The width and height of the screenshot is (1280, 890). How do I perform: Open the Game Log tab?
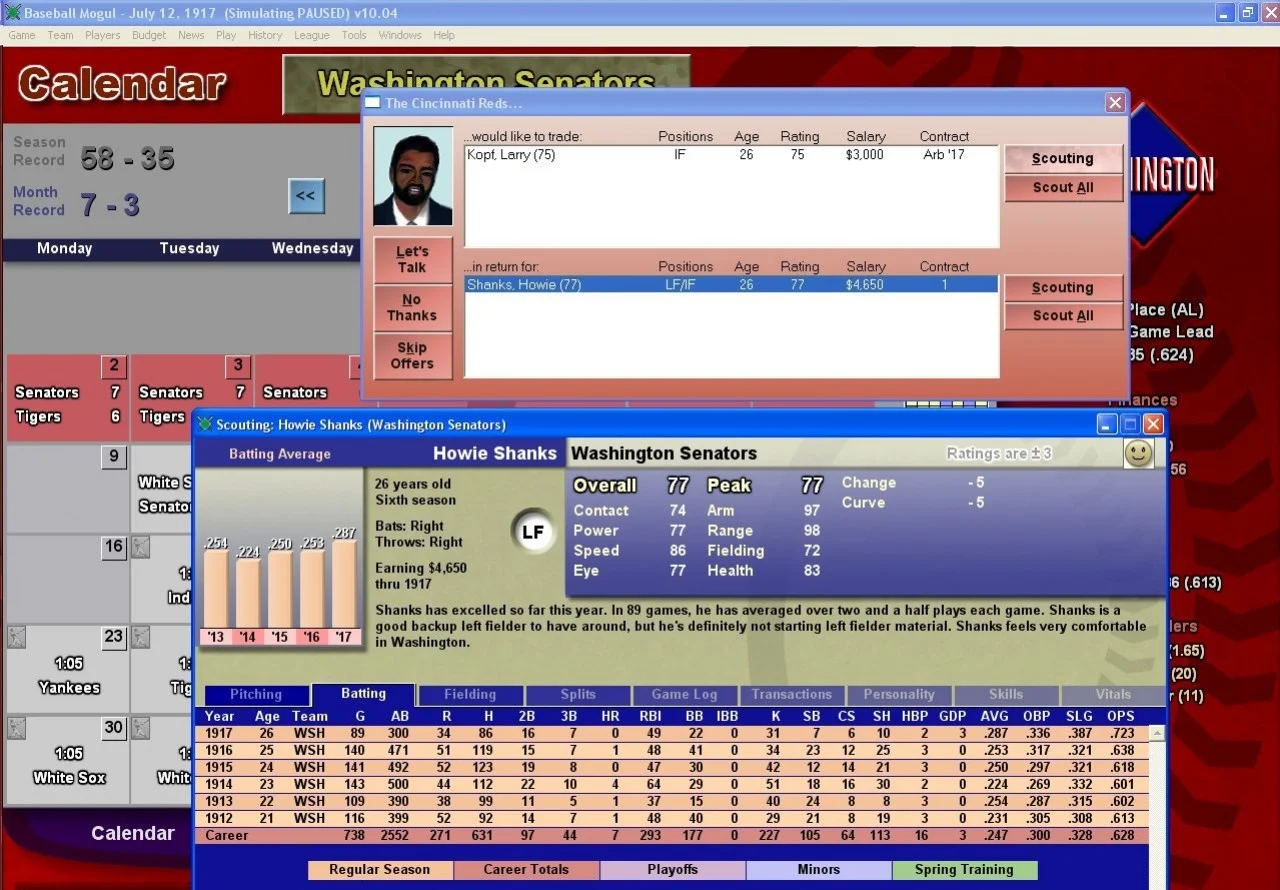pyautogui.click(x=685, y=694)
